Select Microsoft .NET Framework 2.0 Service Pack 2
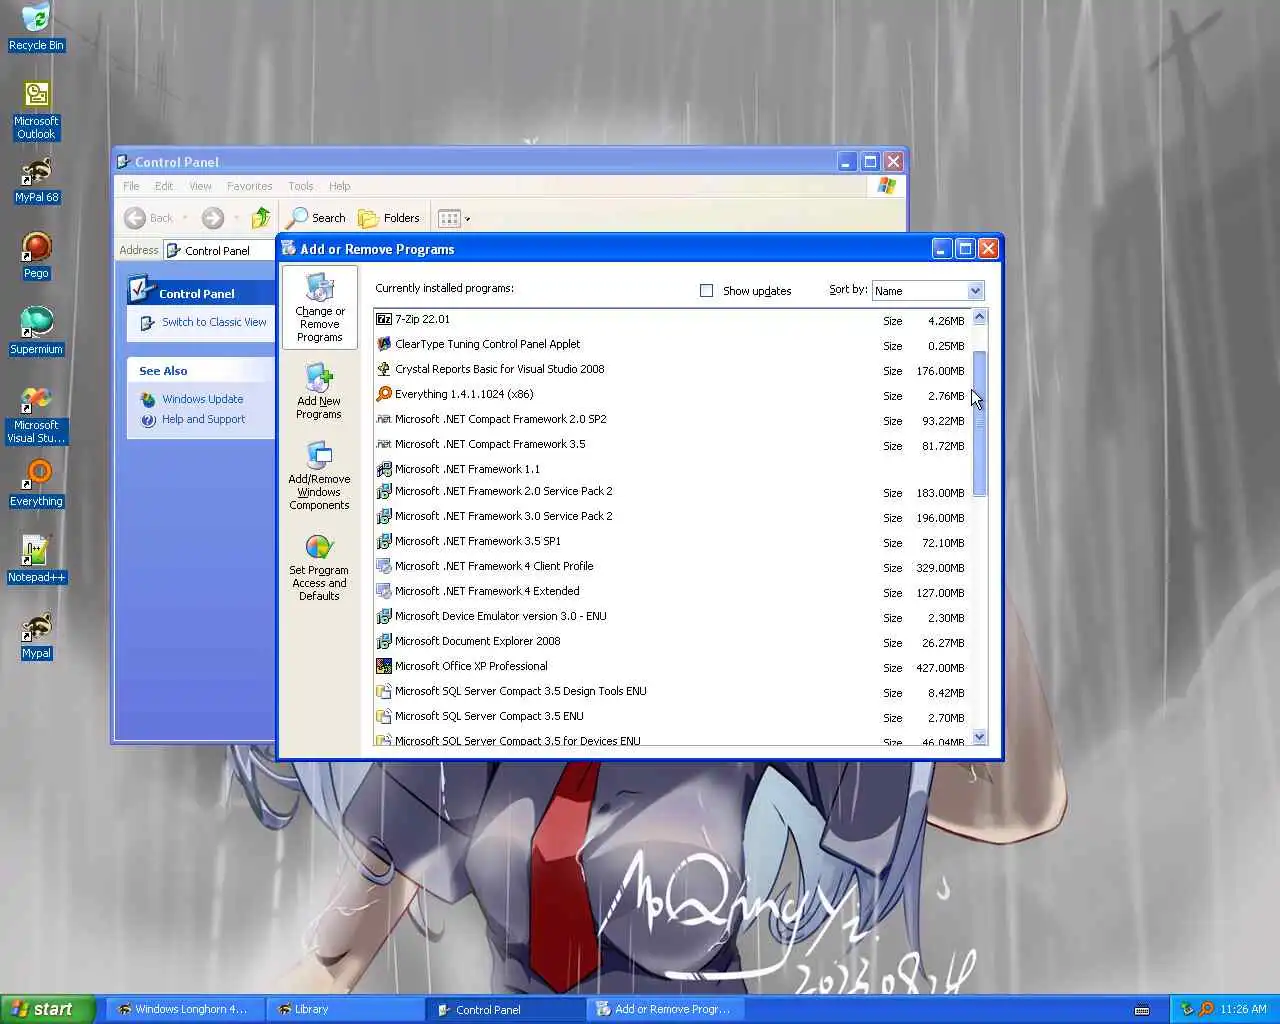This screenshot has width=1280, height=1024. (671, 491)
